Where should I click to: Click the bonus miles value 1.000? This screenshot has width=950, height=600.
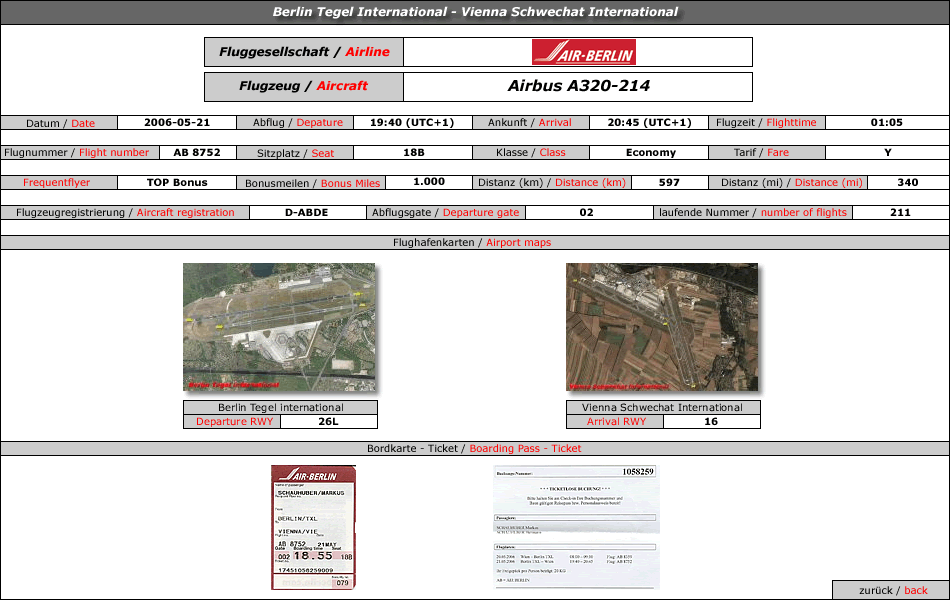click(429, 182)
